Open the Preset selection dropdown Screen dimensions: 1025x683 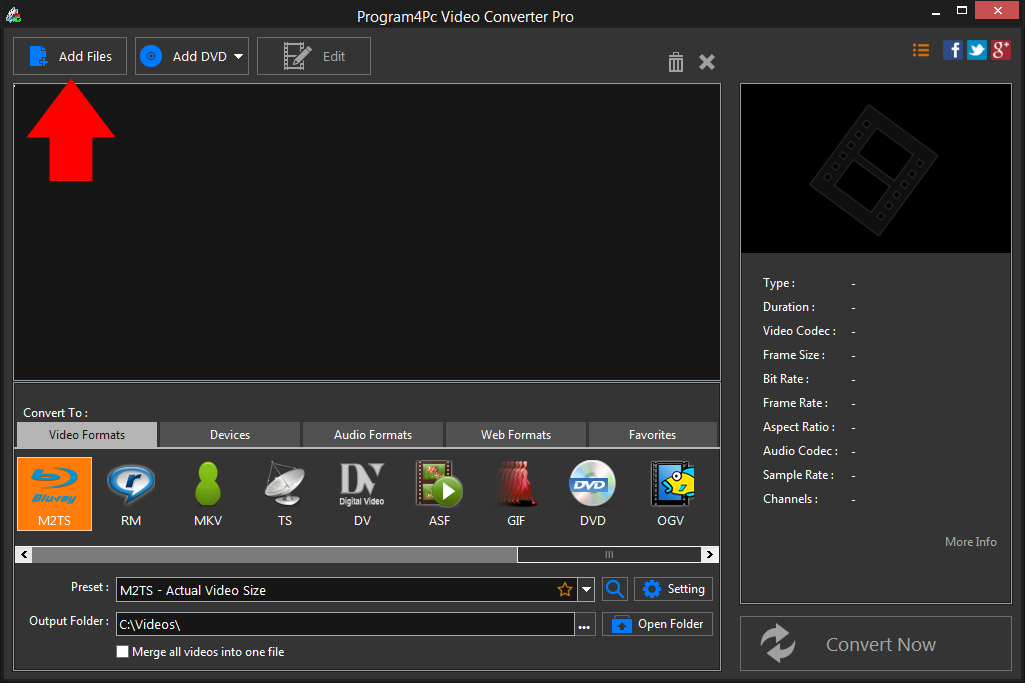tap(587, 589)
